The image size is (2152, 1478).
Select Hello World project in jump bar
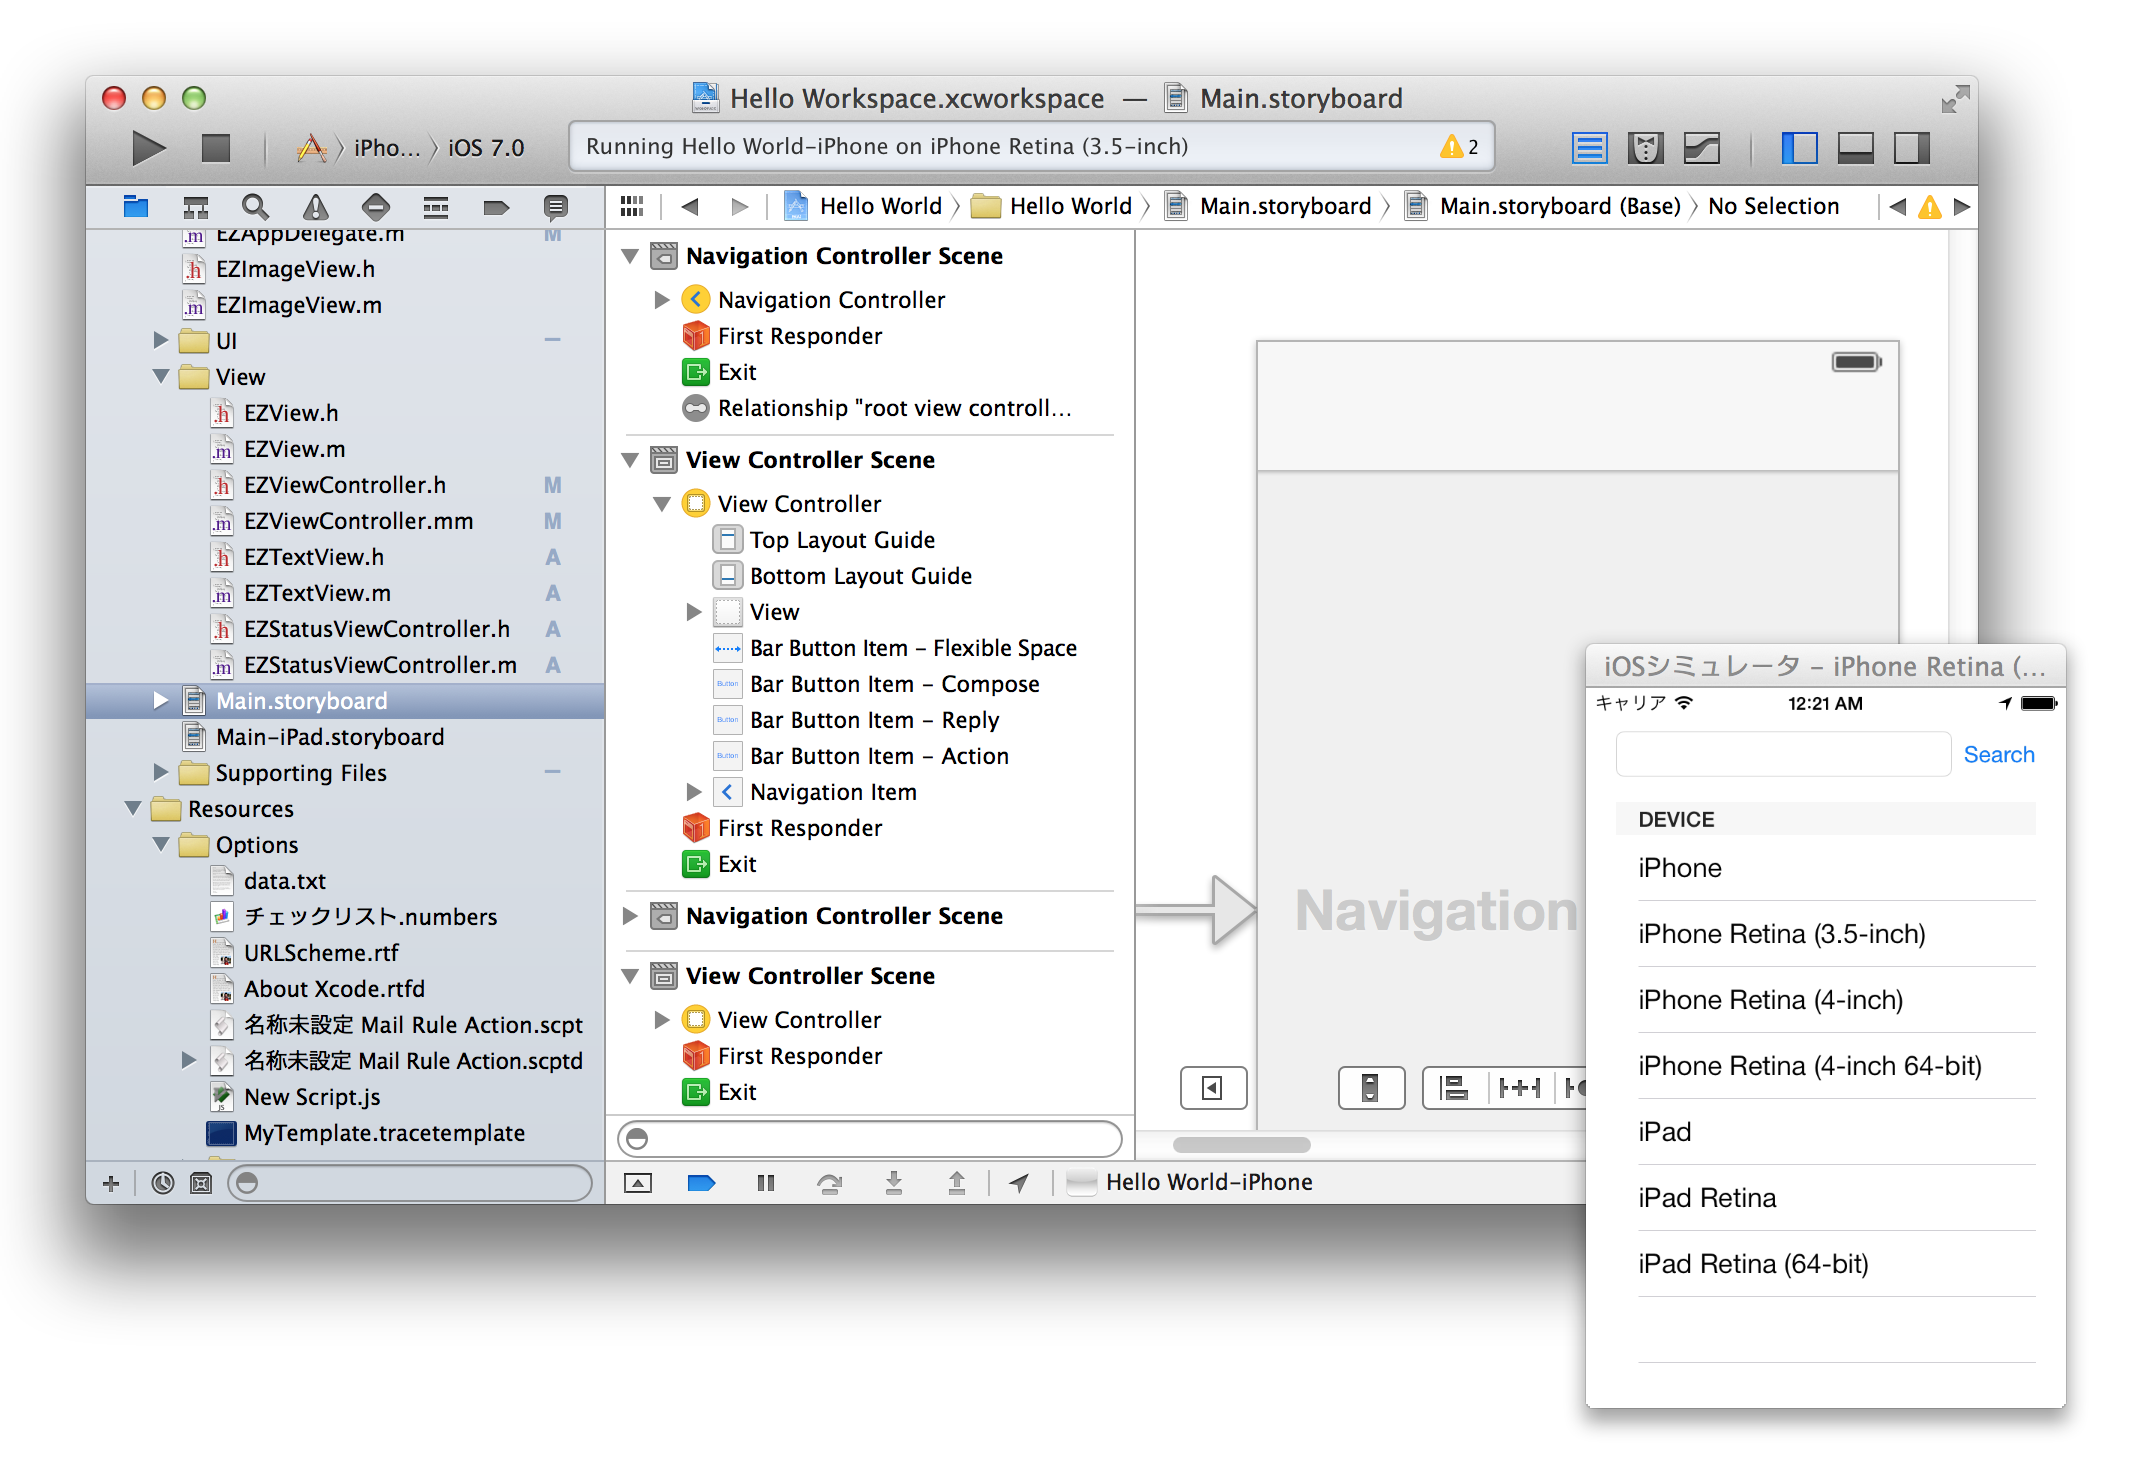click(863, 206)
